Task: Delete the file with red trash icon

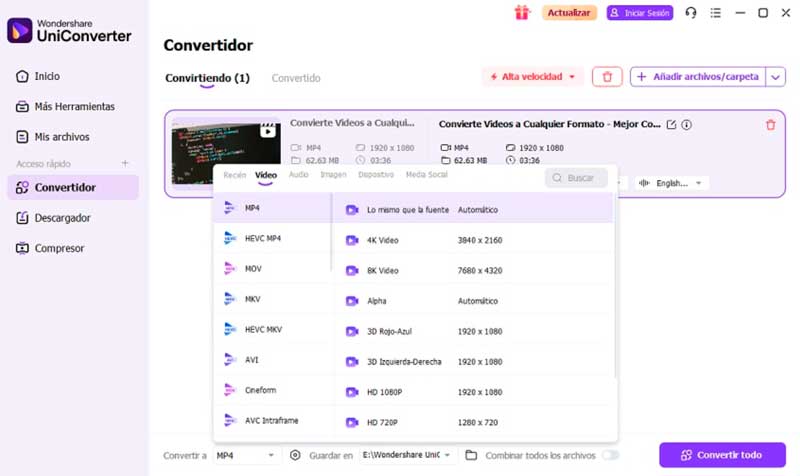Action: point(770,124)
